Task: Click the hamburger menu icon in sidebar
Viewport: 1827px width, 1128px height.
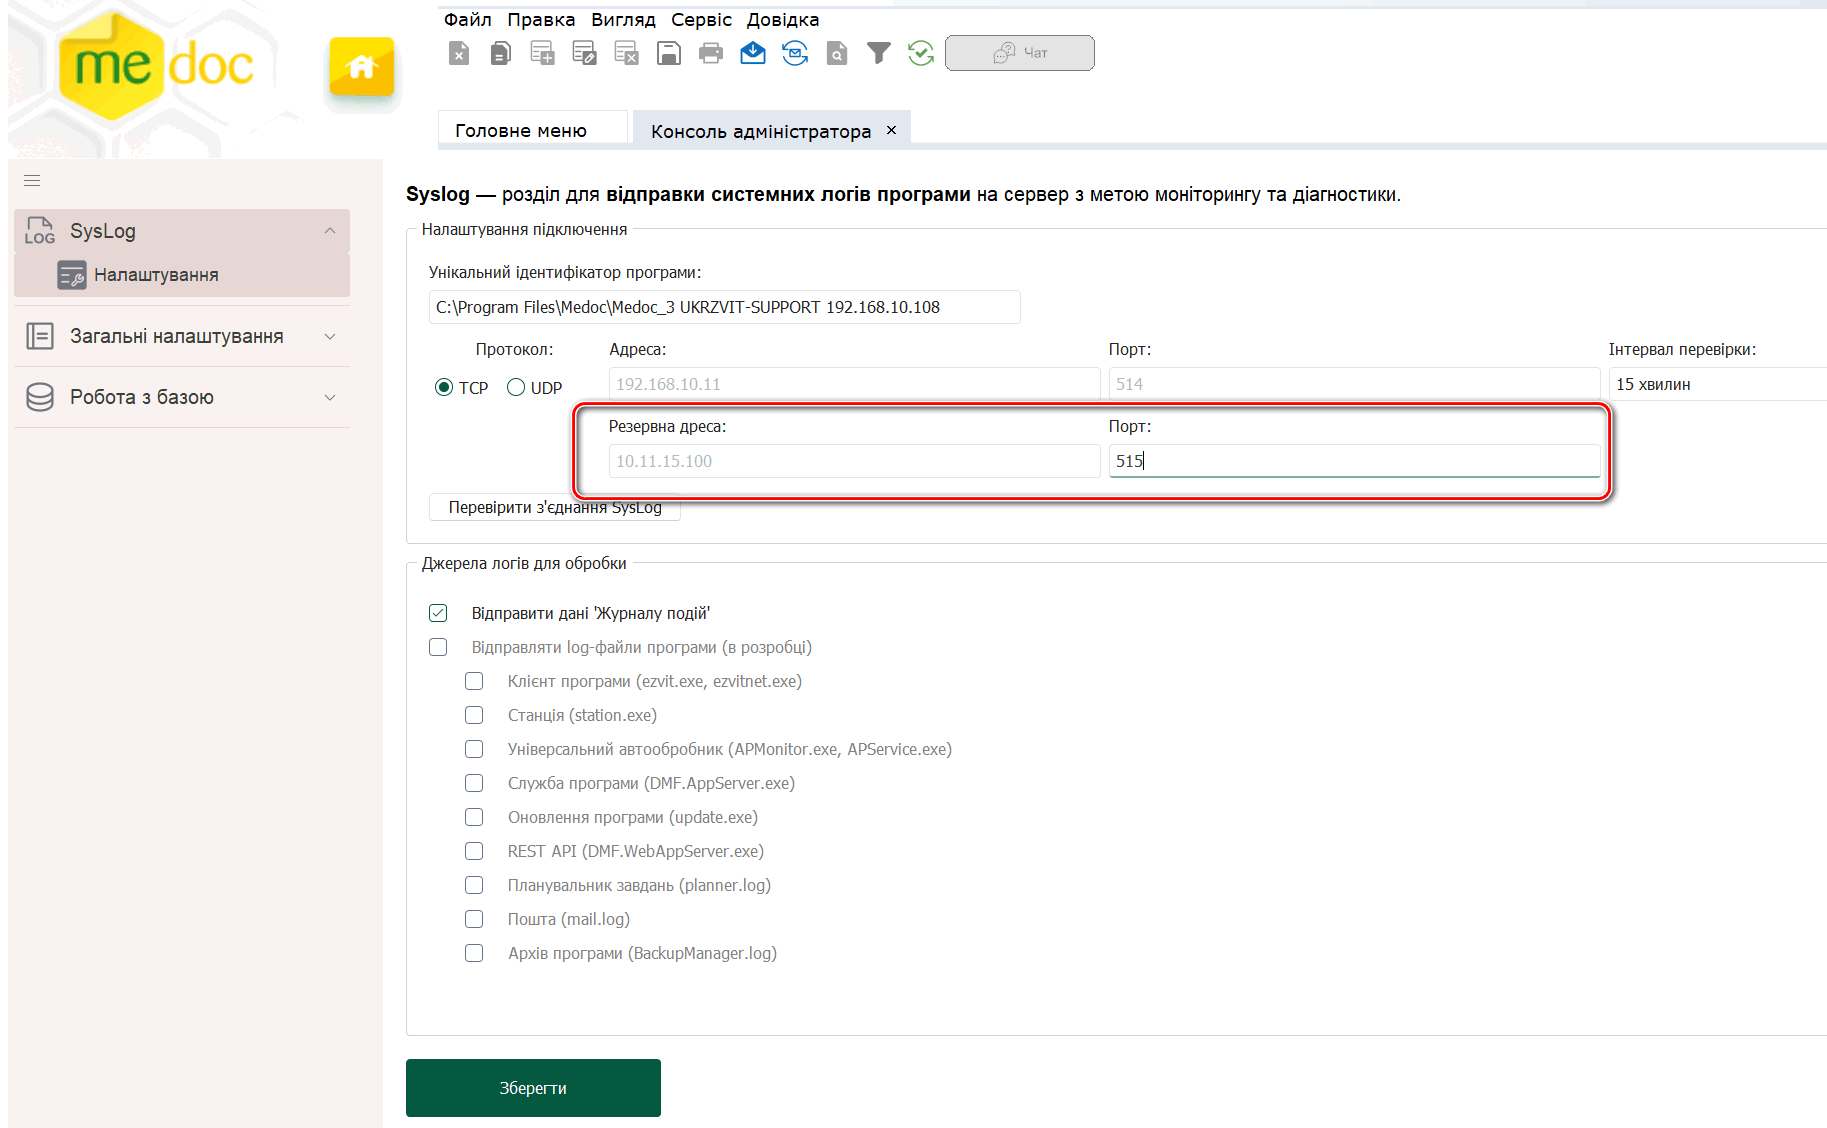Action: [32, 181]
